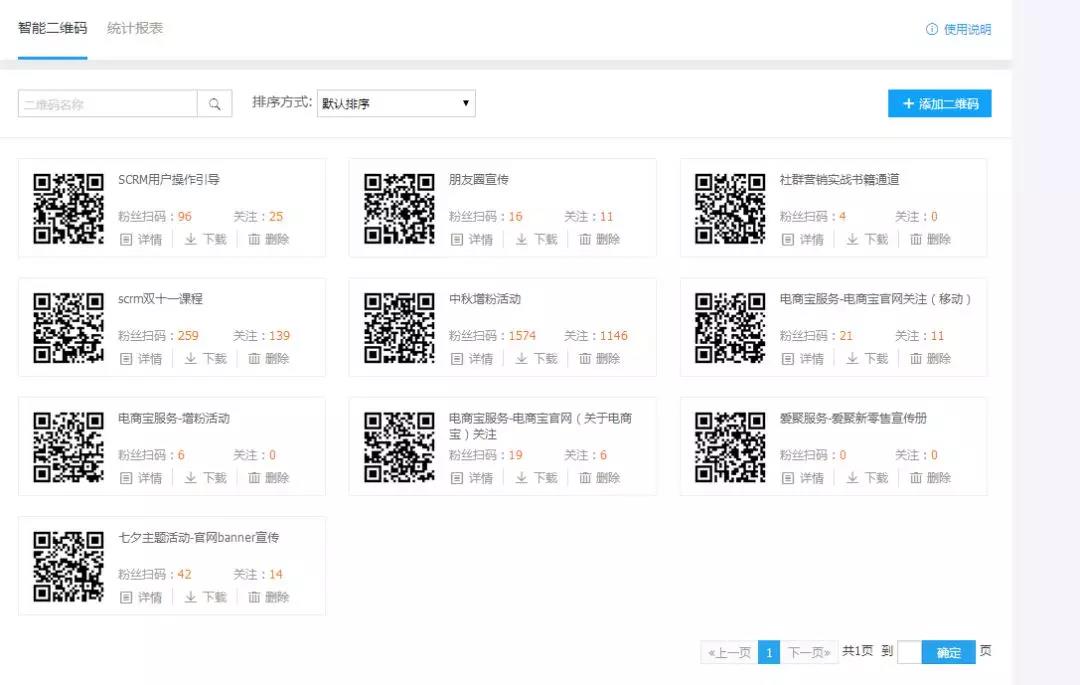Open 详情 for scrm双十一课程 card
The image size is (1080, 685).
[x=141, y=358]
